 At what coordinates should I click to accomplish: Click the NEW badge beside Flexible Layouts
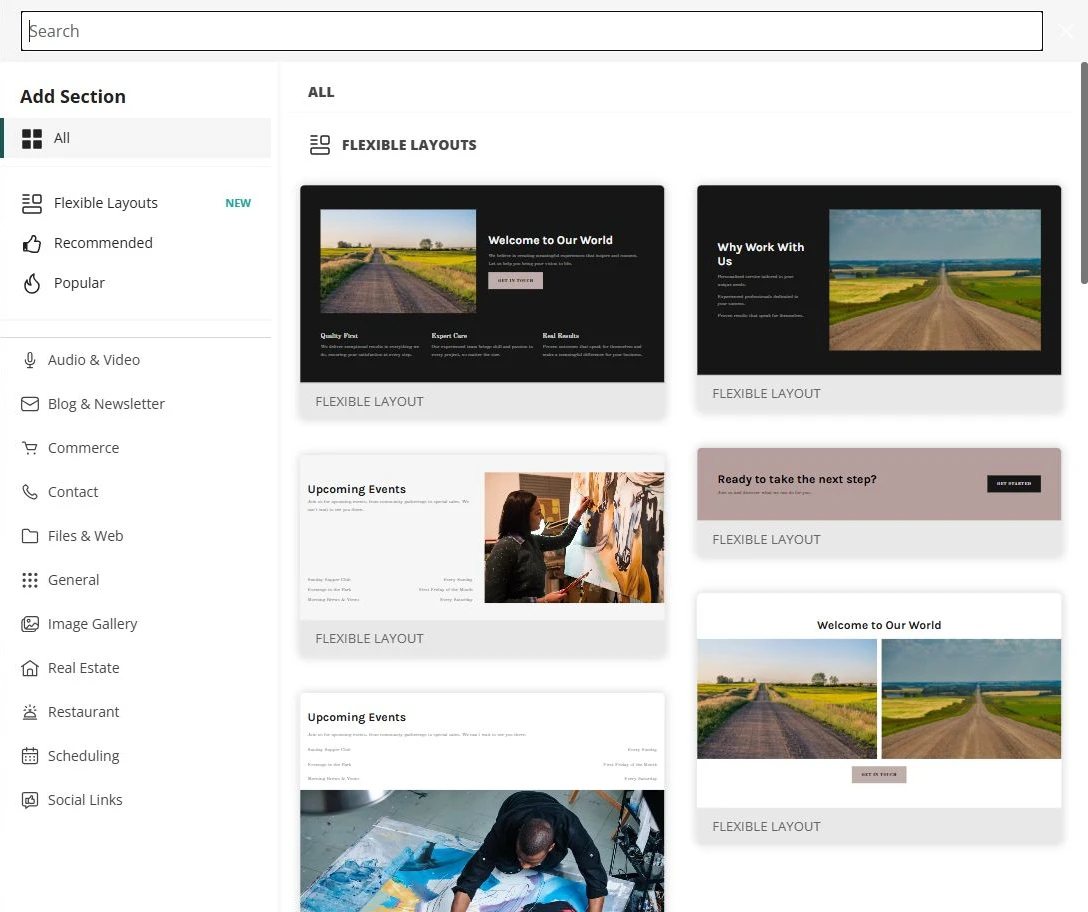(238, 203)
